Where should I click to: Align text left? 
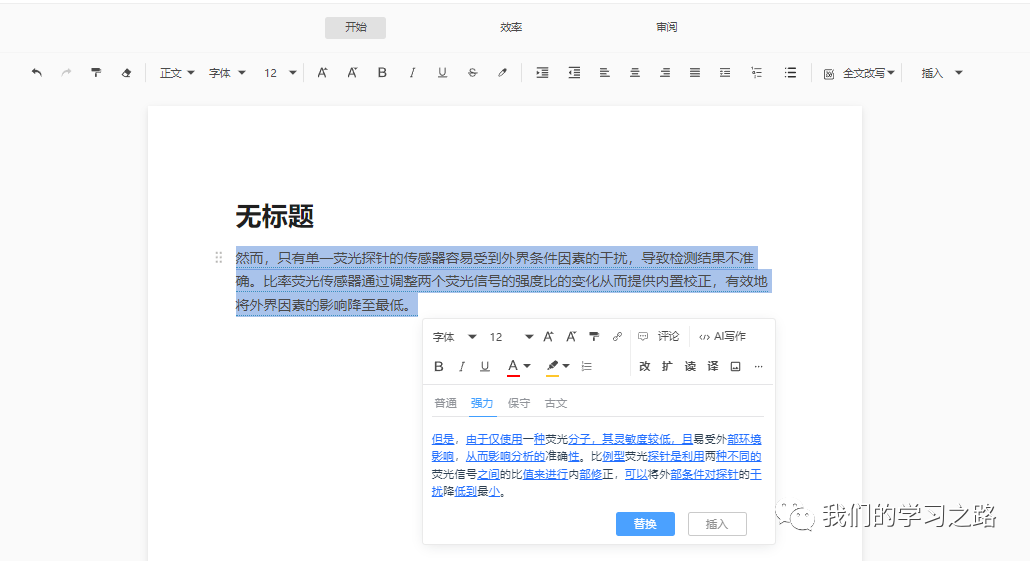click(604, 73)
